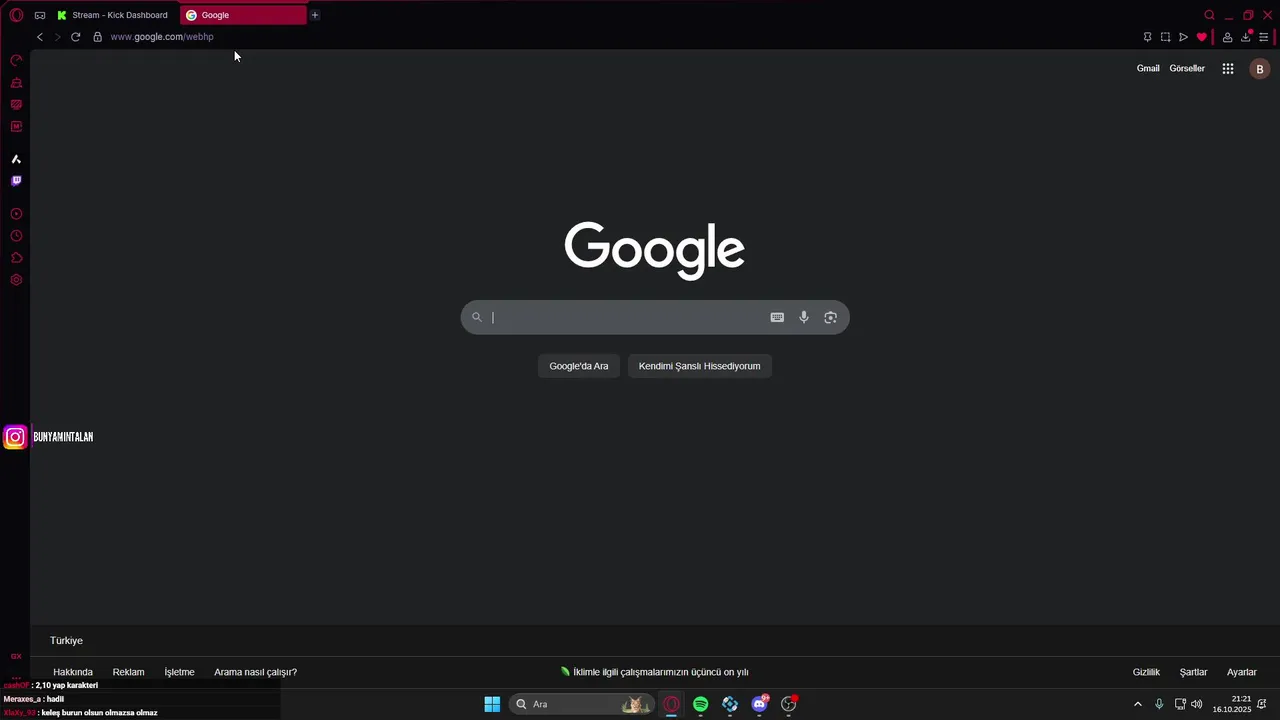Open 'Arama nasıl çalışır?' footer link
Screen dimensions: 1280x720
click(255, 672)
